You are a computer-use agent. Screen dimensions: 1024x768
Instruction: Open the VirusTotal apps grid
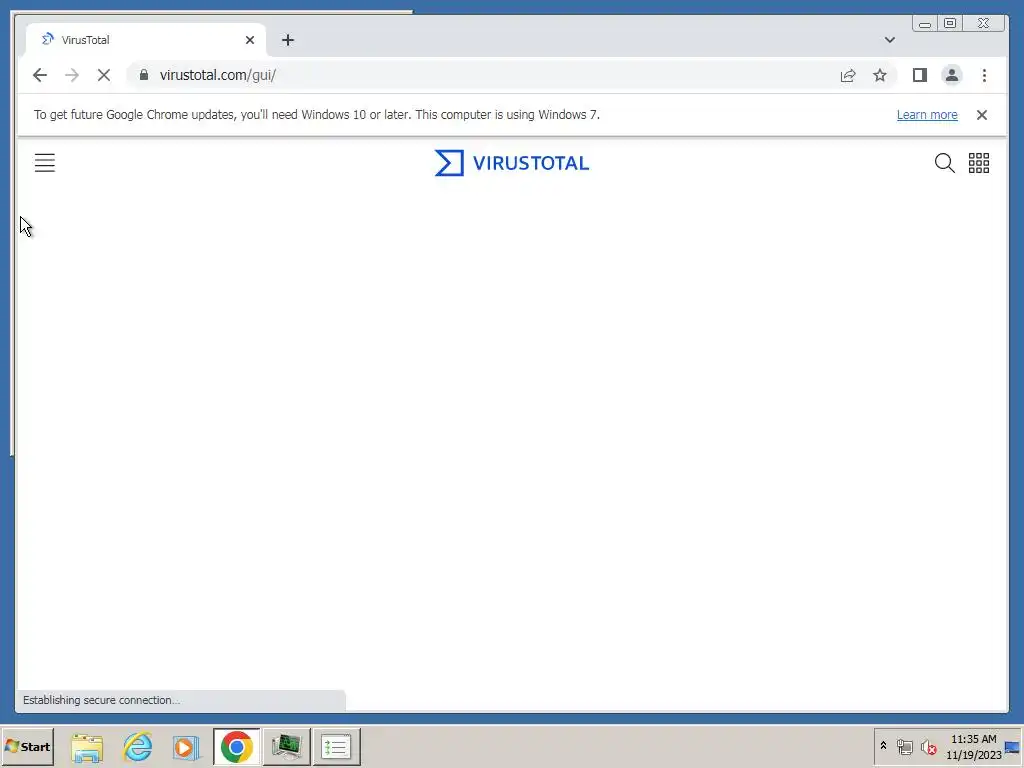tap(978, 163)
